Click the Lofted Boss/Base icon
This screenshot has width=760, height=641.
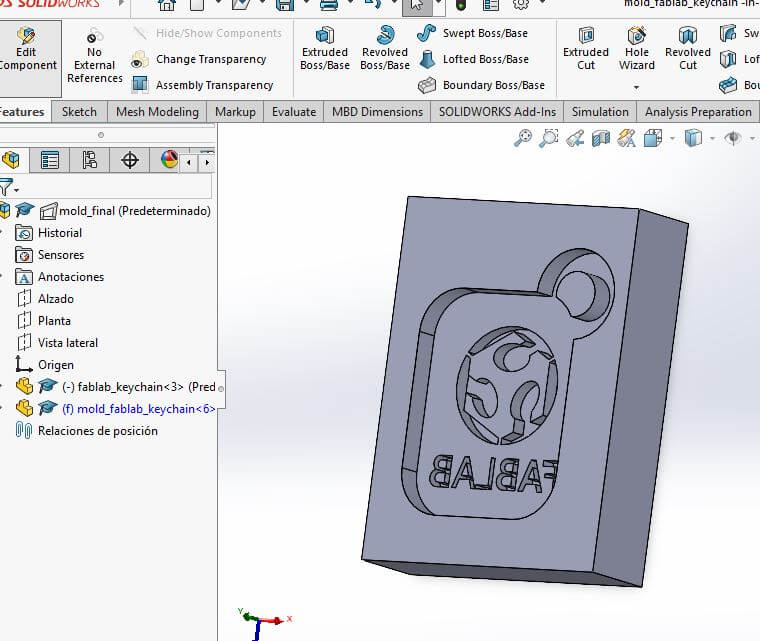pos(427,59)
